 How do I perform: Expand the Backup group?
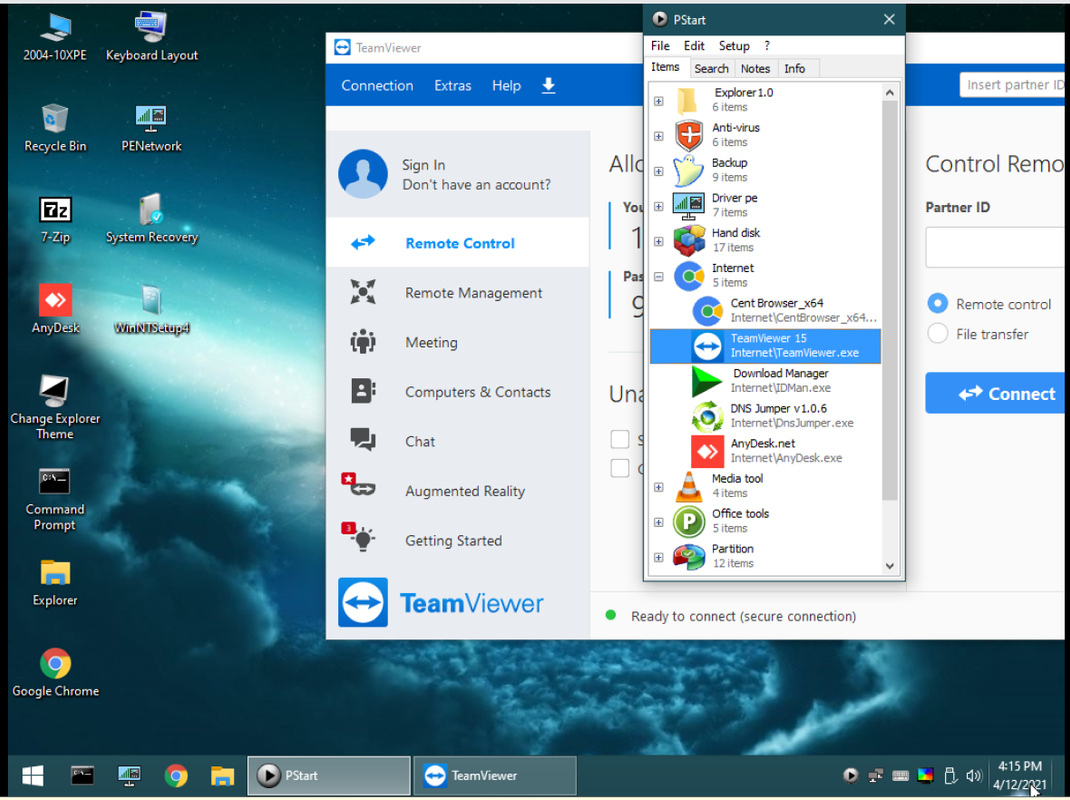[659, 171]
